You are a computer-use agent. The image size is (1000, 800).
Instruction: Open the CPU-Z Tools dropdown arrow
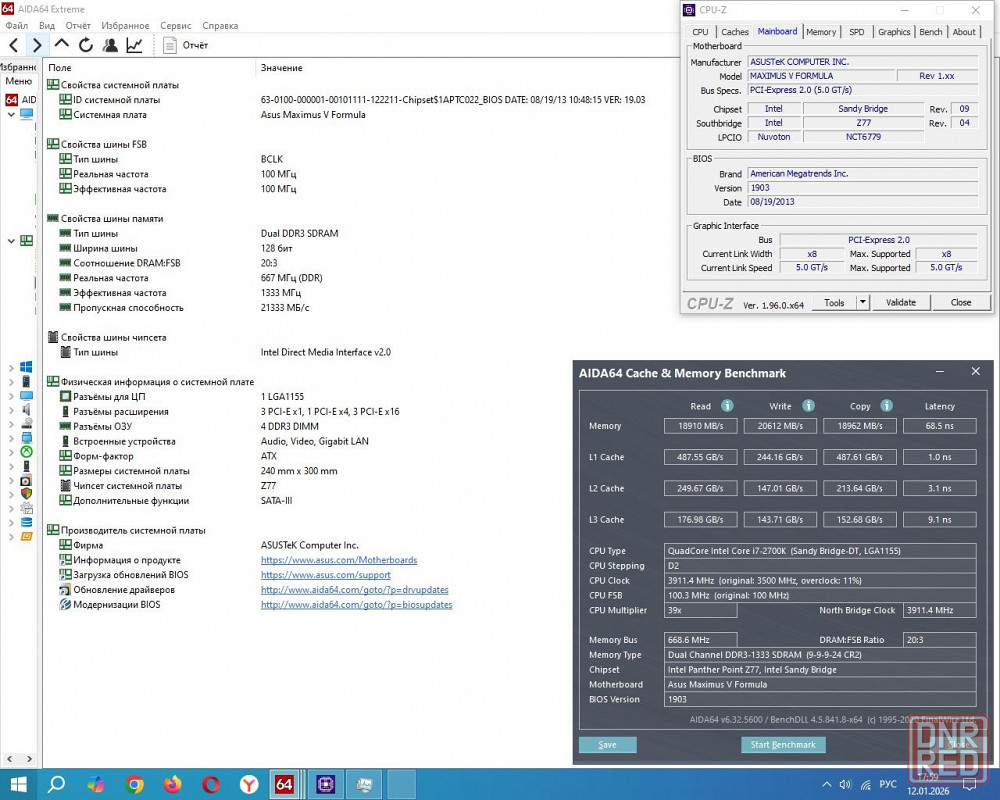pyautogui.click(x=862, y=302)
